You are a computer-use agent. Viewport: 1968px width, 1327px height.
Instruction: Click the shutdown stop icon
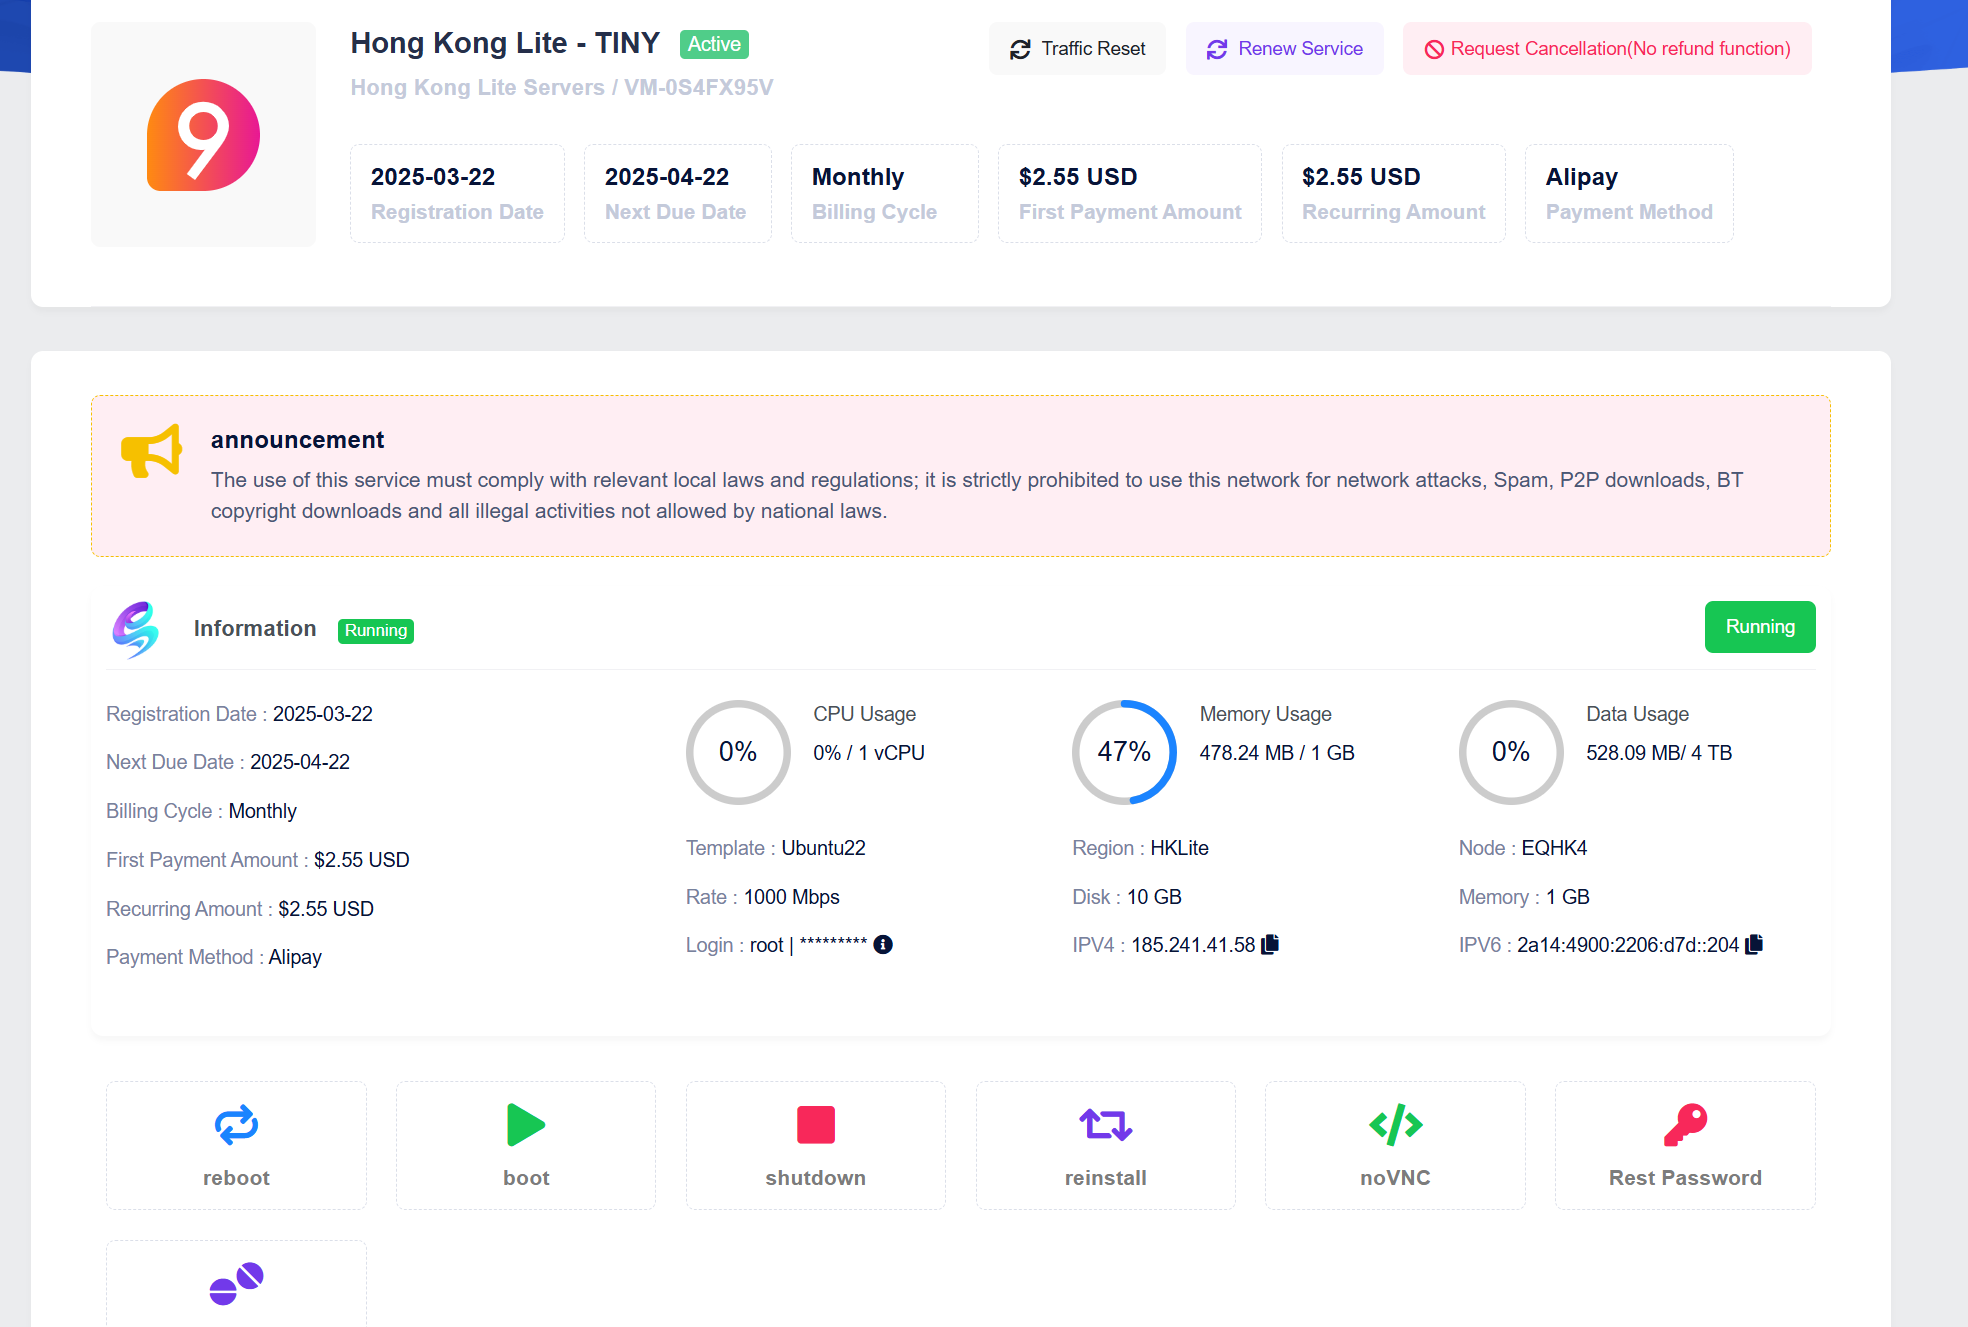pyautogui.click(x=815, y=1125)
